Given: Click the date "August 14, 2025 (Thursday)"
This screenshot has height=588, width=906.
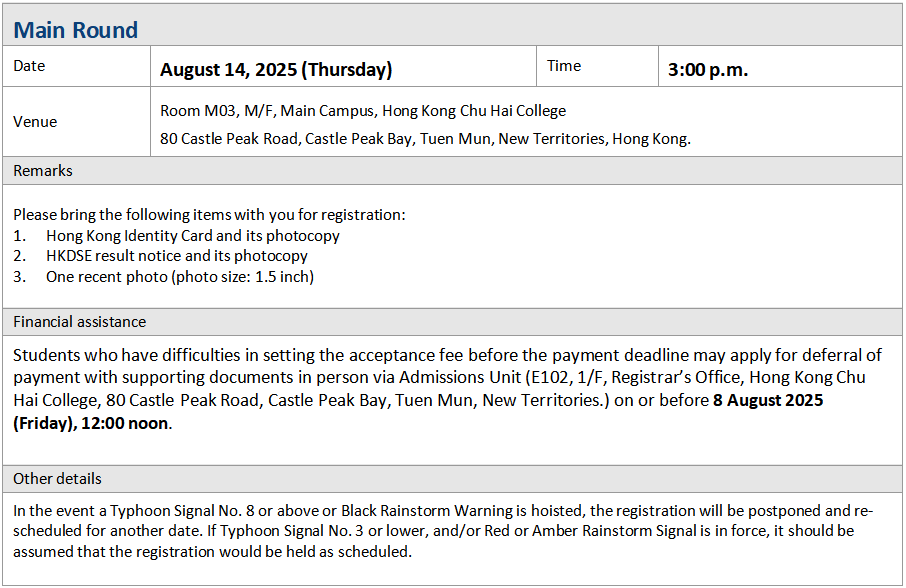Looking at the screenshot, I should tap(276, 69).
